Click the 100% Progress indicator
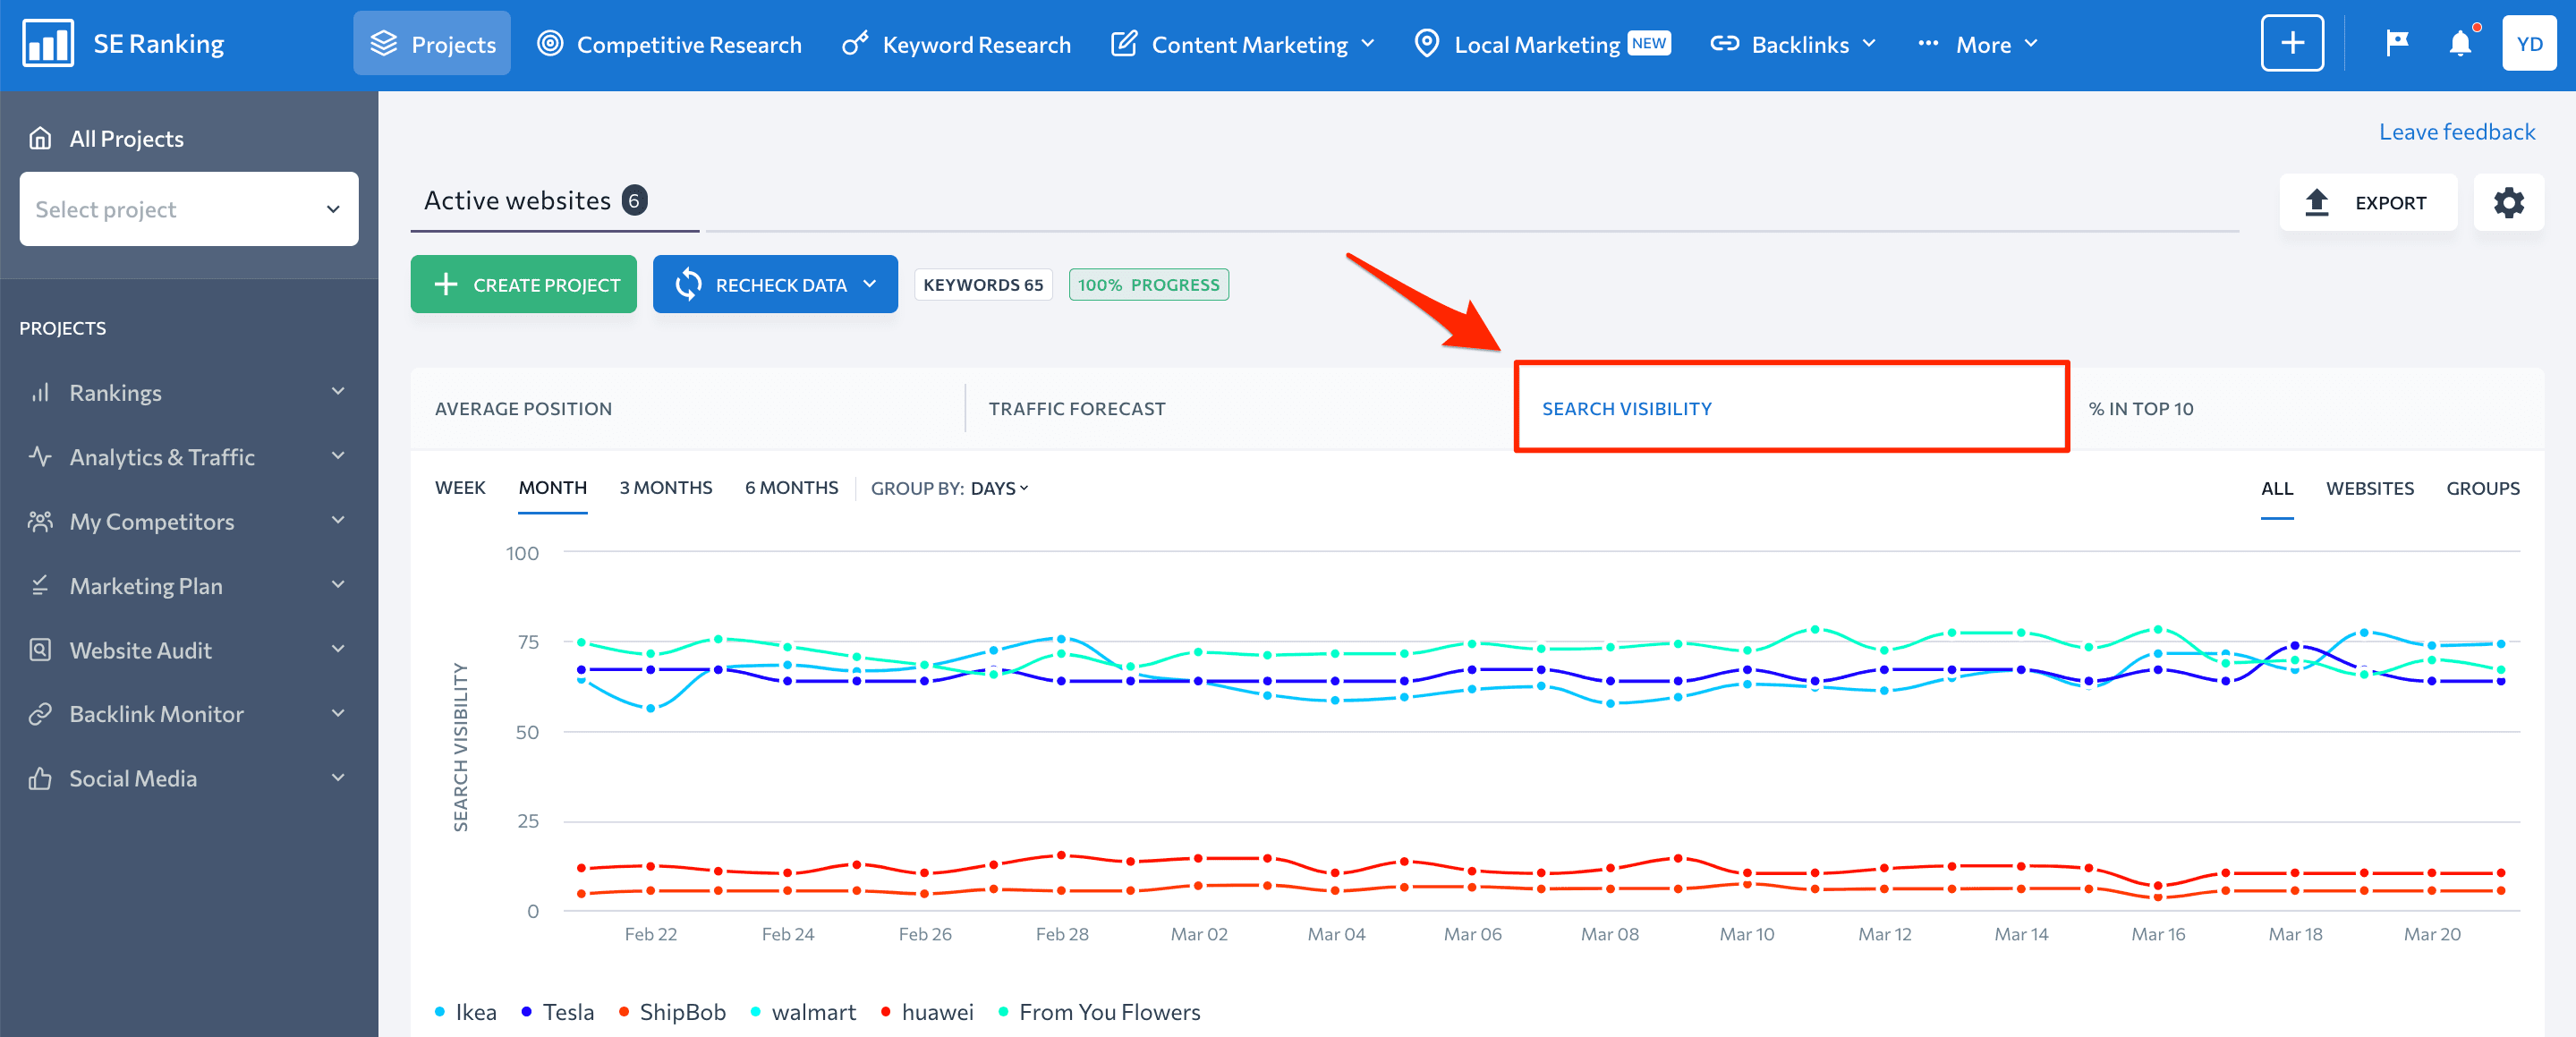The image size is (2576, 1037). coord(1148,285)
